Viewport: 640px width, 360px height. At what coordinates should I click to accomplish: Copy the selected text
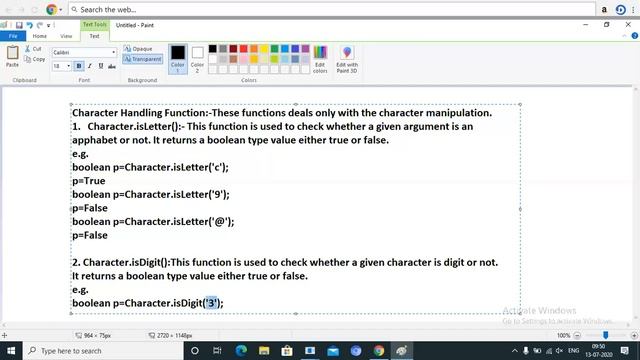35,59
